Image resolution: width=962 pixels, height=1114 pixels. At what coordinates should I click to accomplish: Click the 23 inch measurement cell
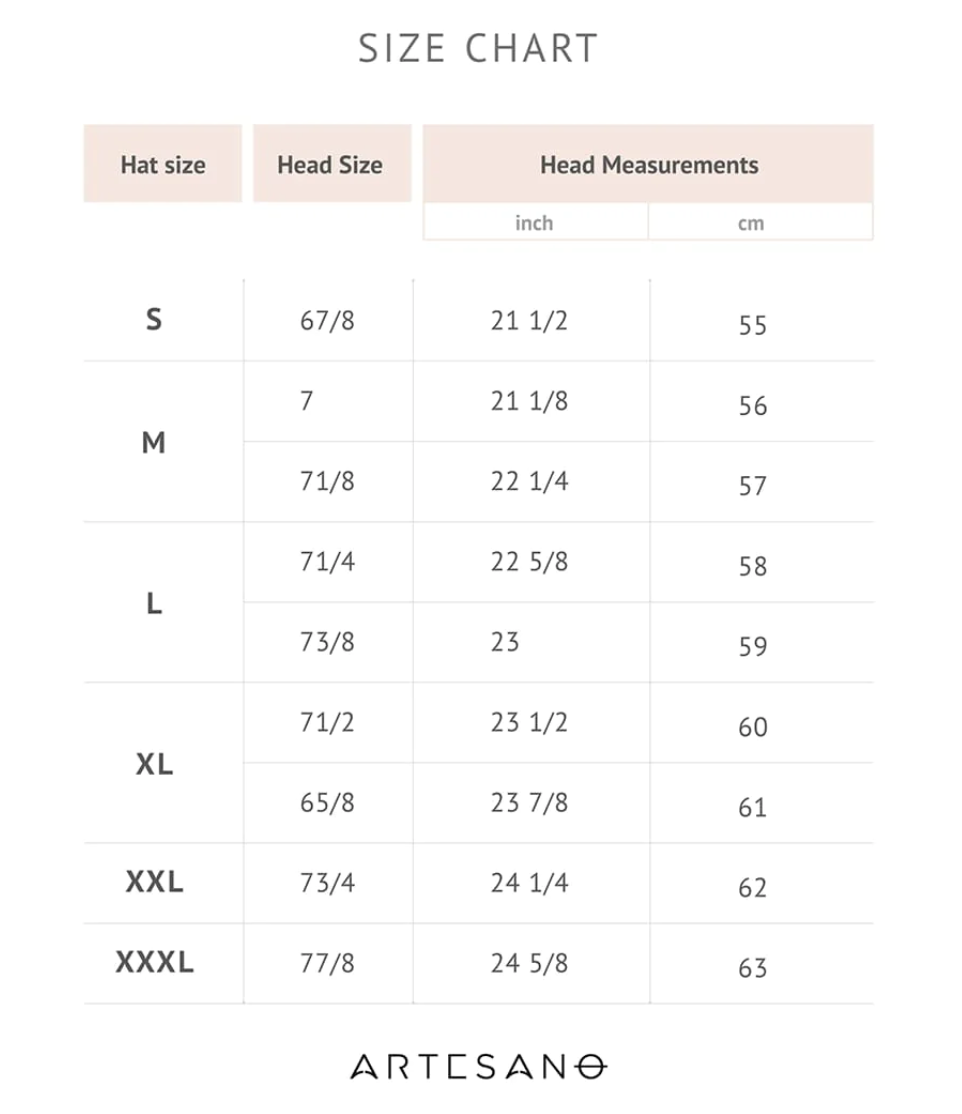point(505,642)
